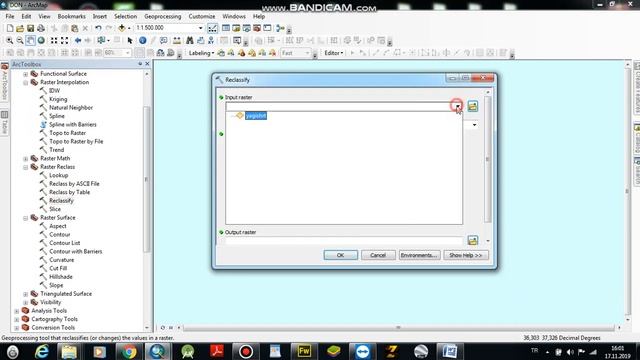Expand the Functional Surface toolset
The image size is (640, 360).
26,74
